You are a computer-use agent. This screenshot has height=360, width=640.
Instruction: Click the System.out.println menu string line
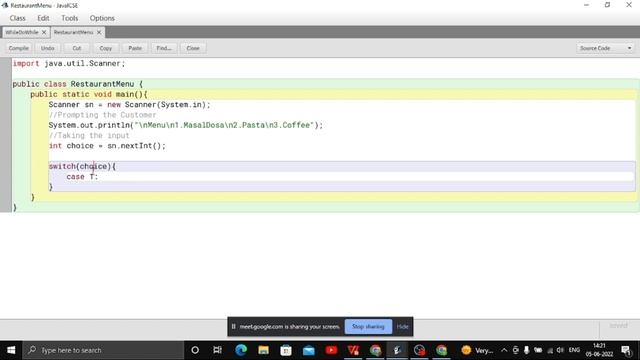coord(186,125)
